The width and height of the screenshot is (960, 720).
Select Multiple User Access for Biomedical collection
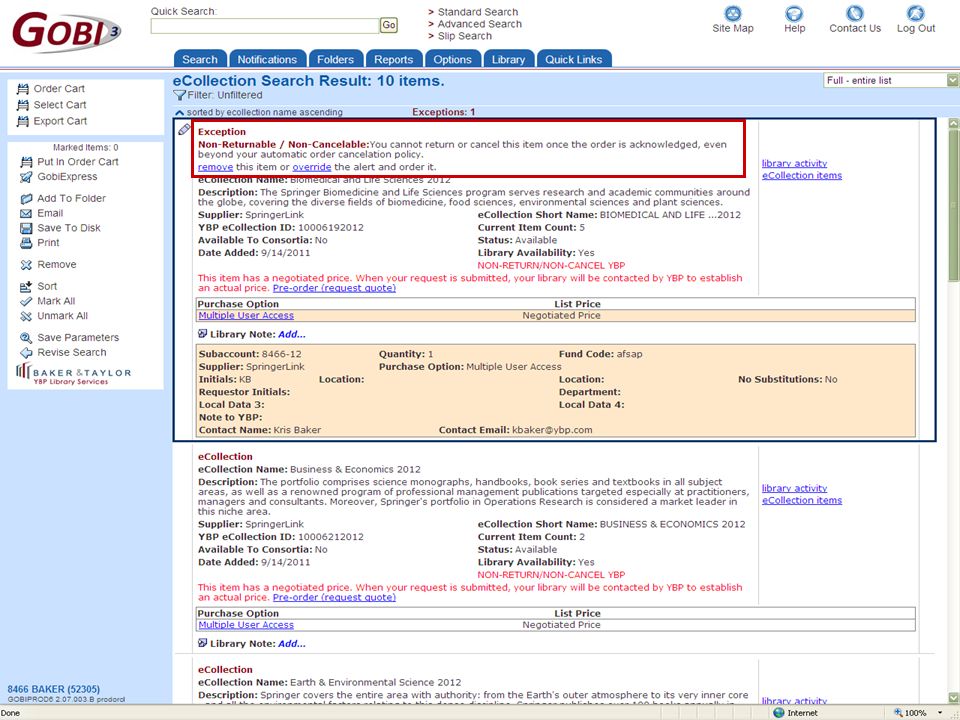(246, 316)
